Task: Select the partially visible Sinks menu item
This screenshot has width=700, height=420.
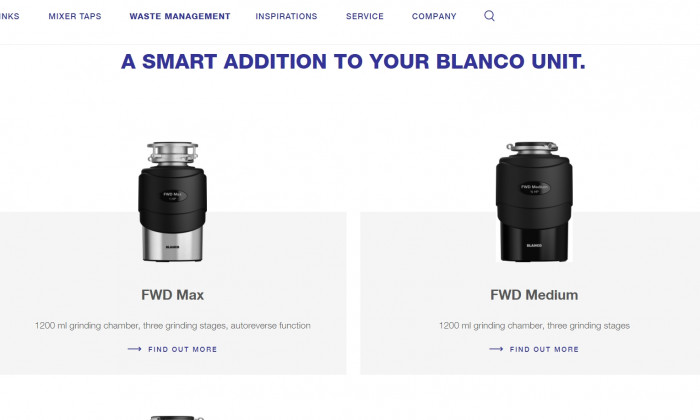Action: (9, 17)
